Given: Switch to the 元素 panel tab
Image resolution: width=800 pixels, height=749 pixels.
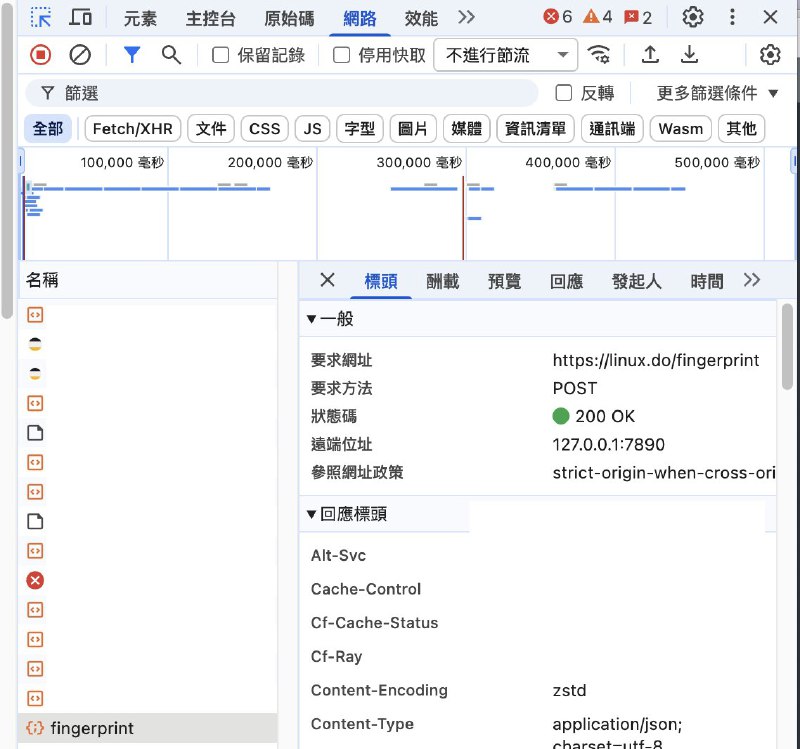Looking at the screenshot, I should [140, 16].
